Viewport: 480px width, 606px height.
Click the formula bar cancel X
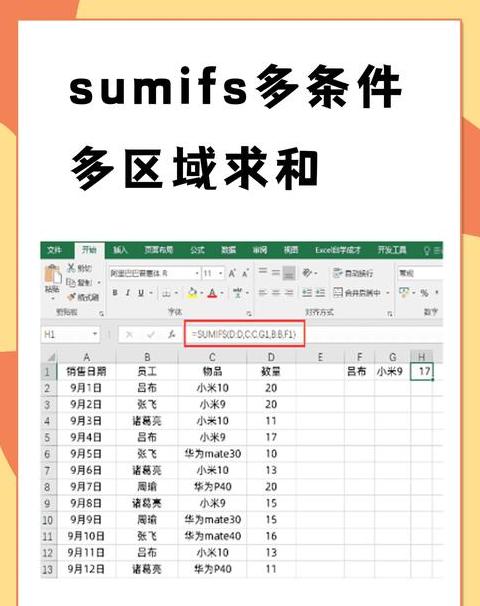(129, 335)
